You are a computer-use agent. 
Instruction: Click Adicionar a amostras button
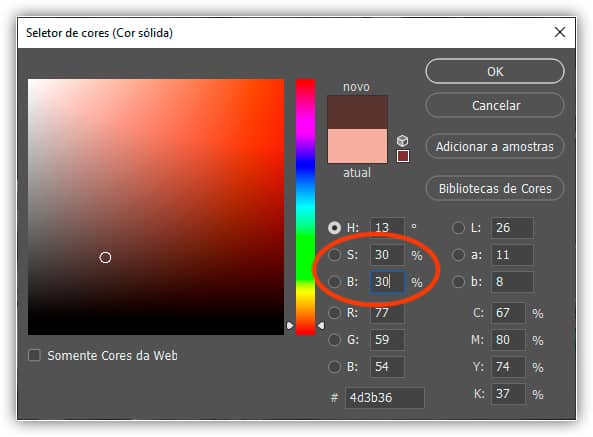tap(495, 146)
